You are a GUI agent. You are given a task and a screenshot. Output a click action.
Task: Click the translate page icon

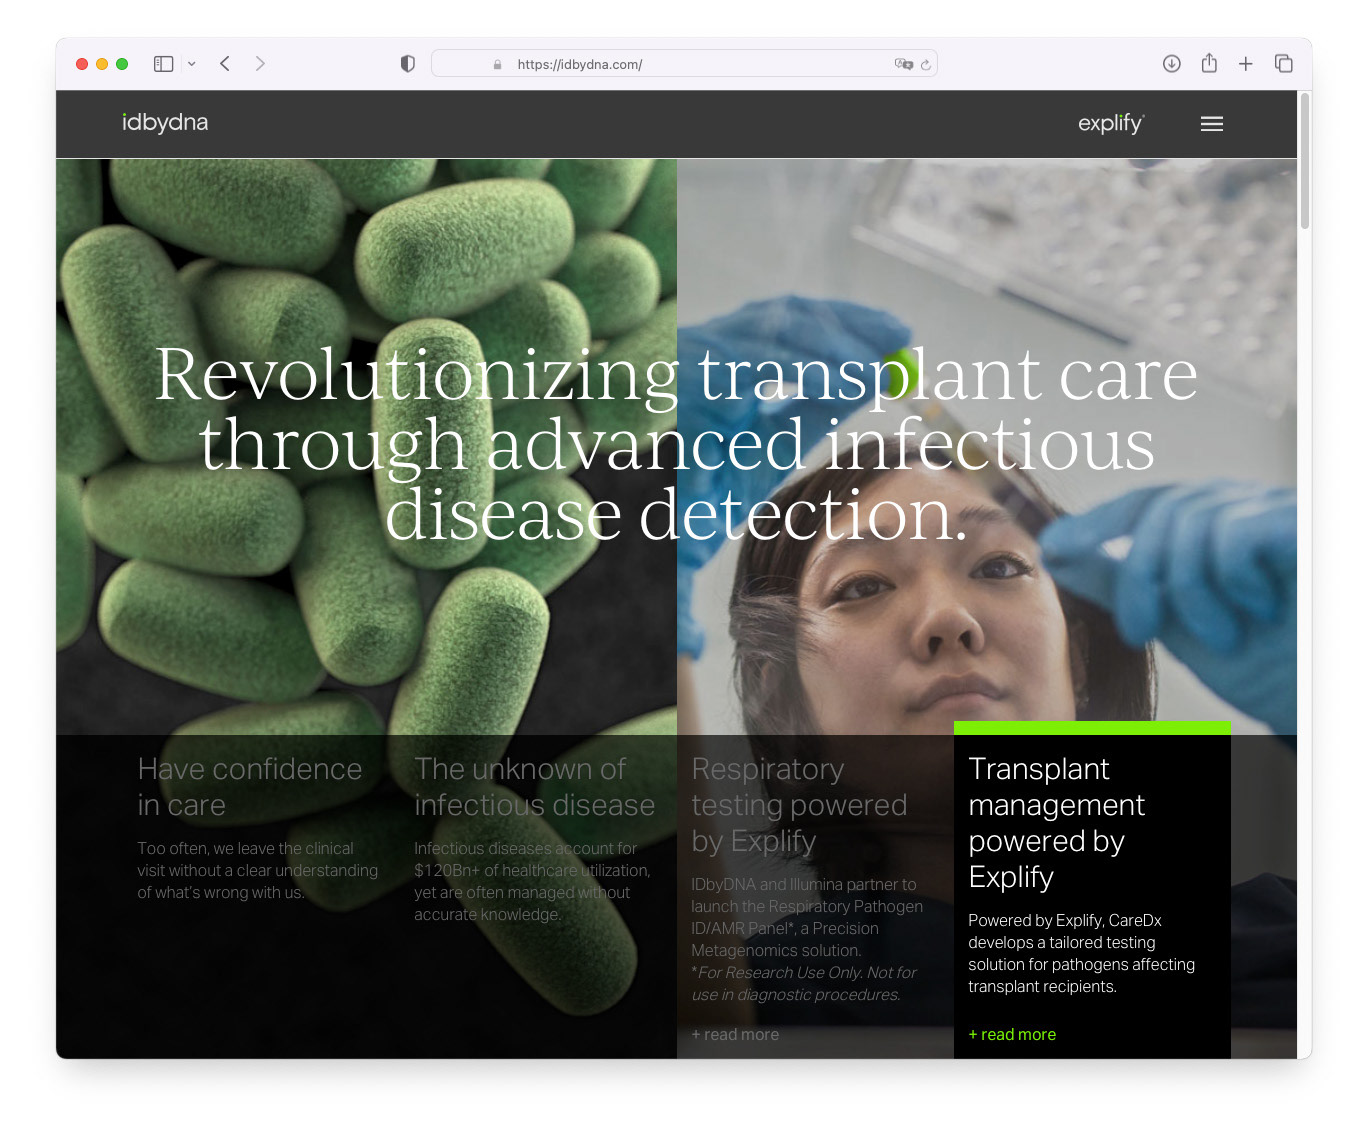[903, 64]
